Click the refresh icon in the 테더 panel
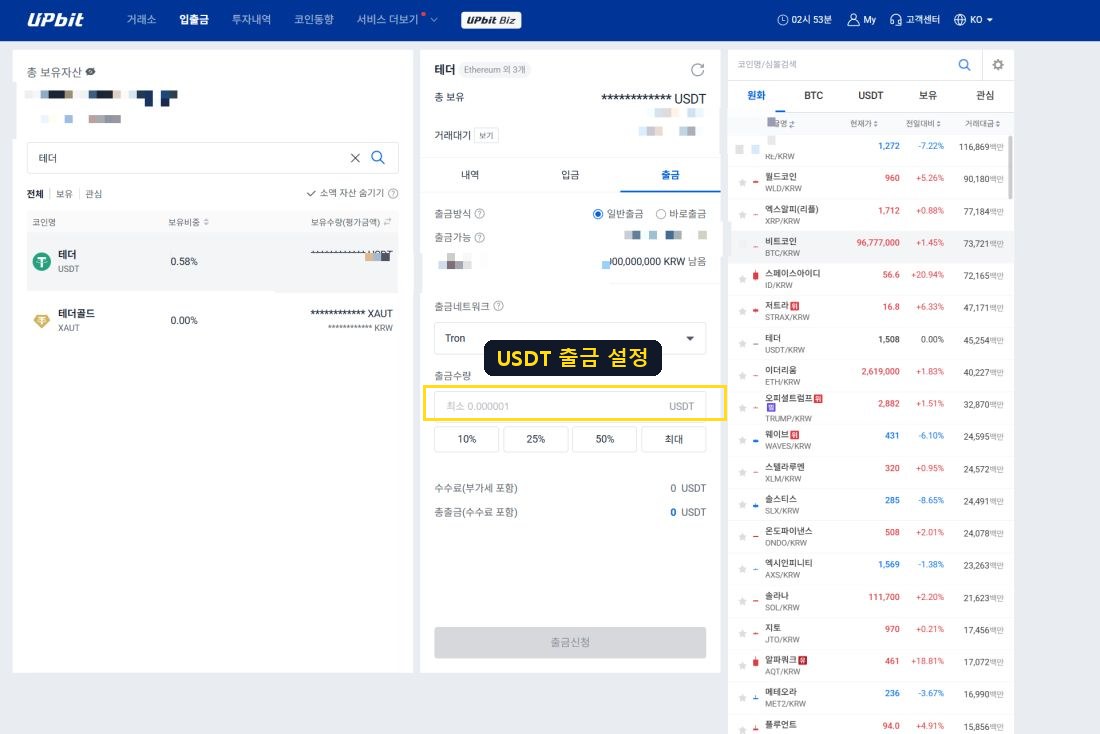The width and height of the screenshot is (1100, 734). click(x=697, y=69)
